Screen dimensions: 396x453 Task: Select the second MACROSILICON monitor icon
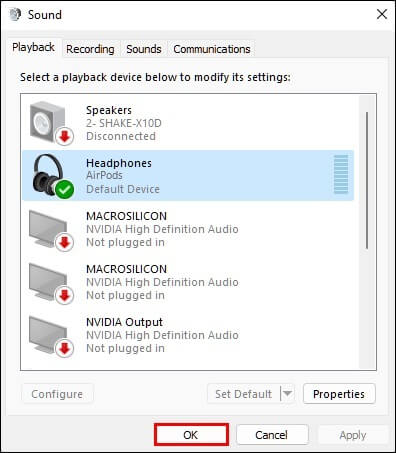point(51,283)
